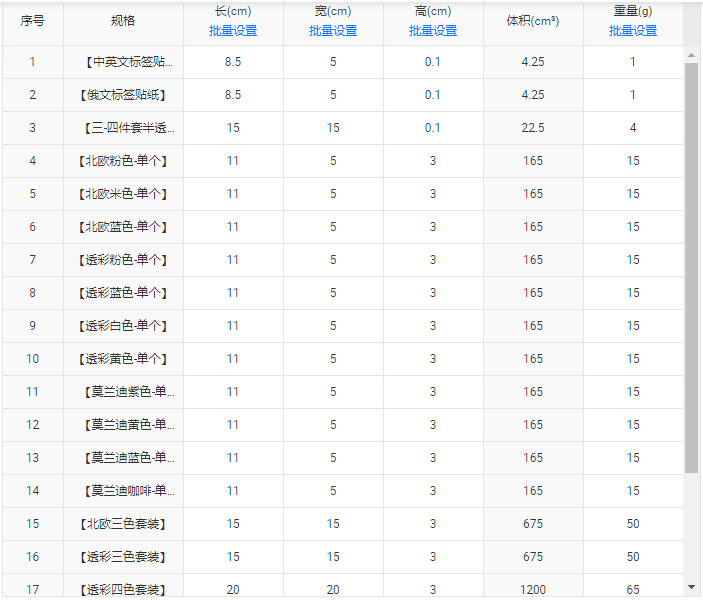
Task: Click height field 3 in row 12
Action: click(433, 425)
